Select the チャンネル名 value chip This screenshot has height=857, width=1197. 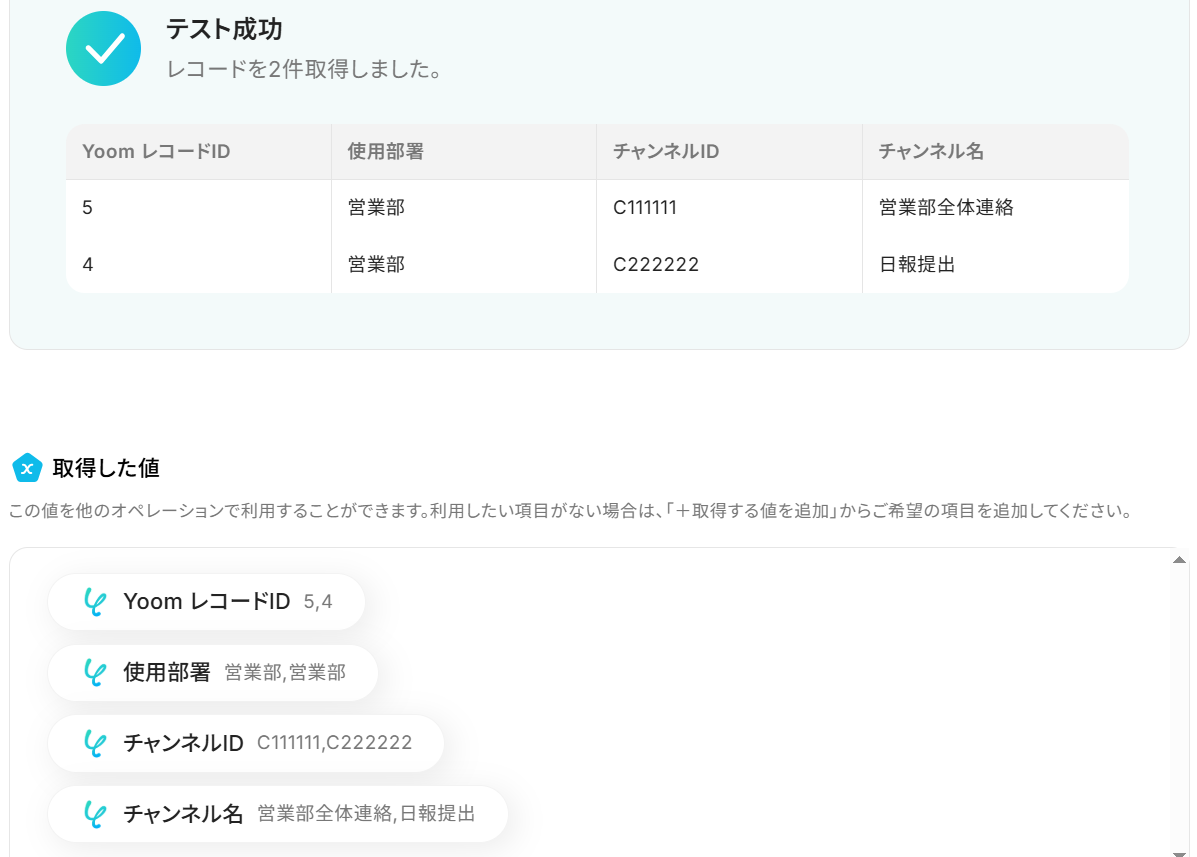point(278,814)
